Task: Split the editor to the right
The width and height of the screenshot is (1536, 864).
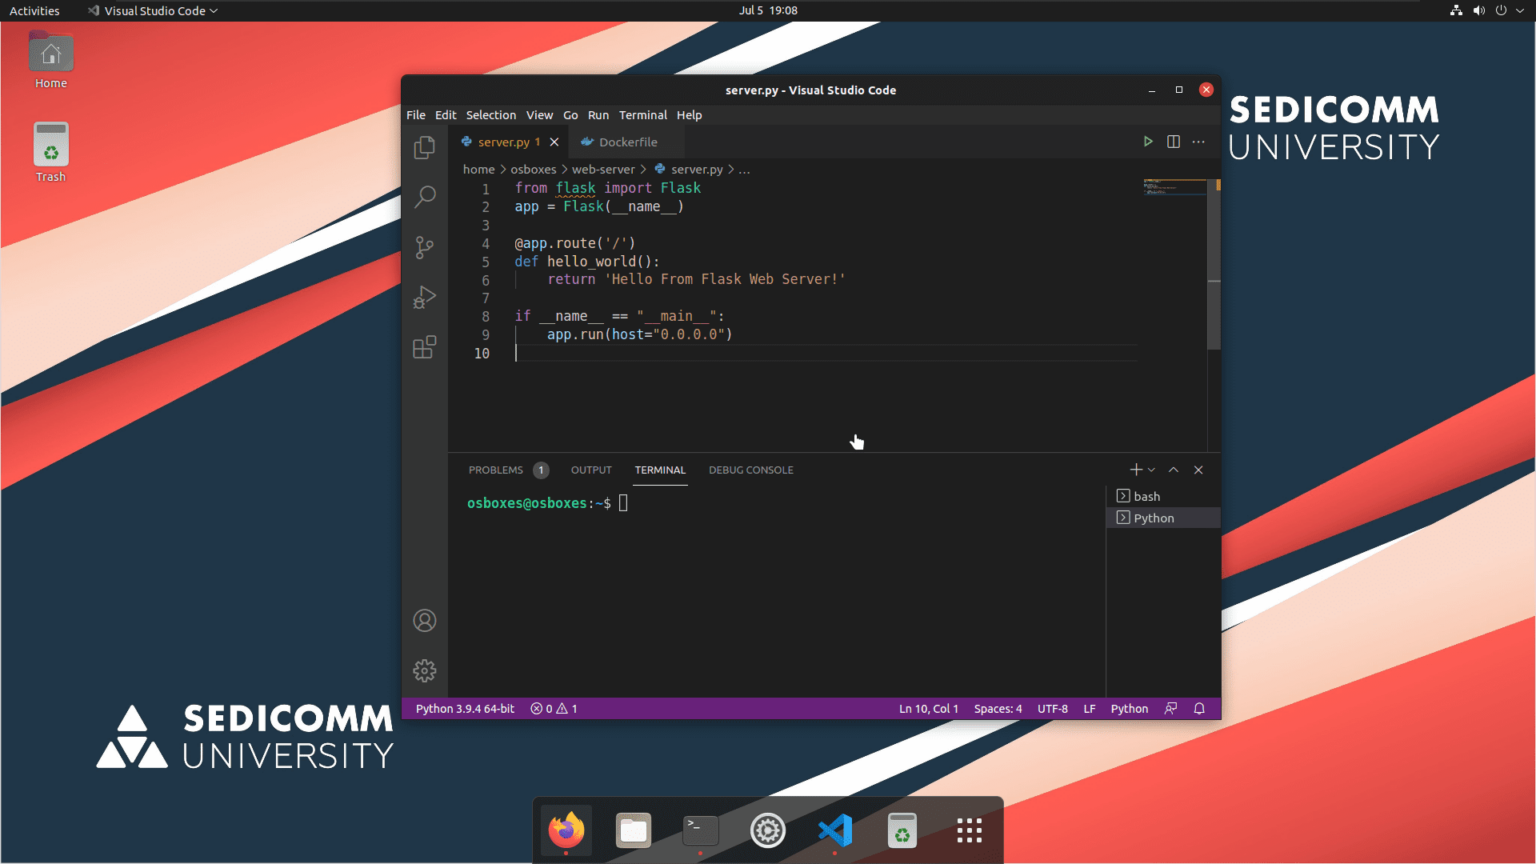Action: (1173, 142)
